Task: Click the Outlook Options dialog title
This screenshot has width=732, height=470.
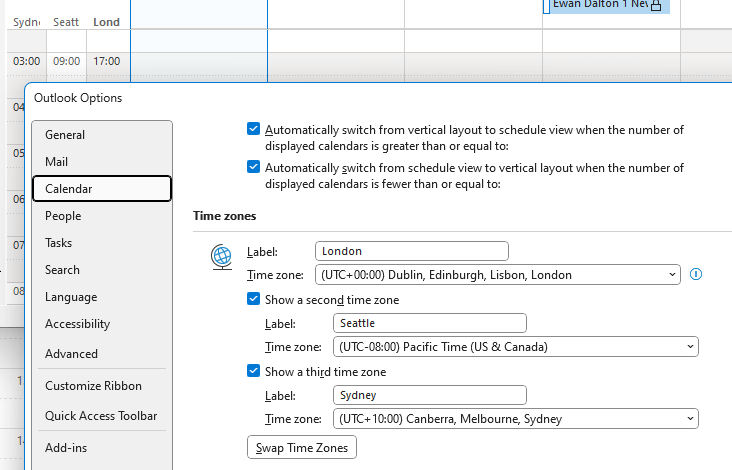Action: click(x=78, y=98)
